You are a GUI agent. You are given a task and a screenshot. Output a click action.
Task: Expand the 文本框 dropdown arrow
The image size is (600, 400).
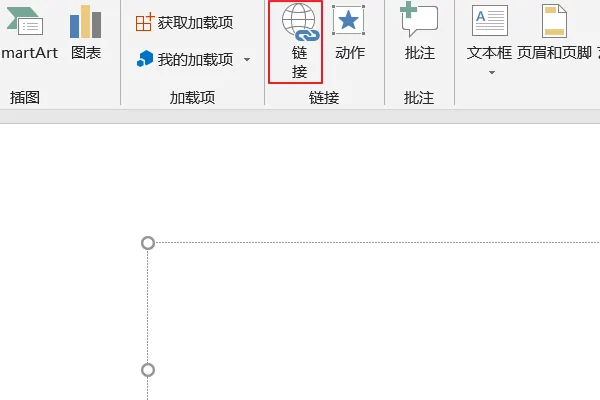coord(492,72)
